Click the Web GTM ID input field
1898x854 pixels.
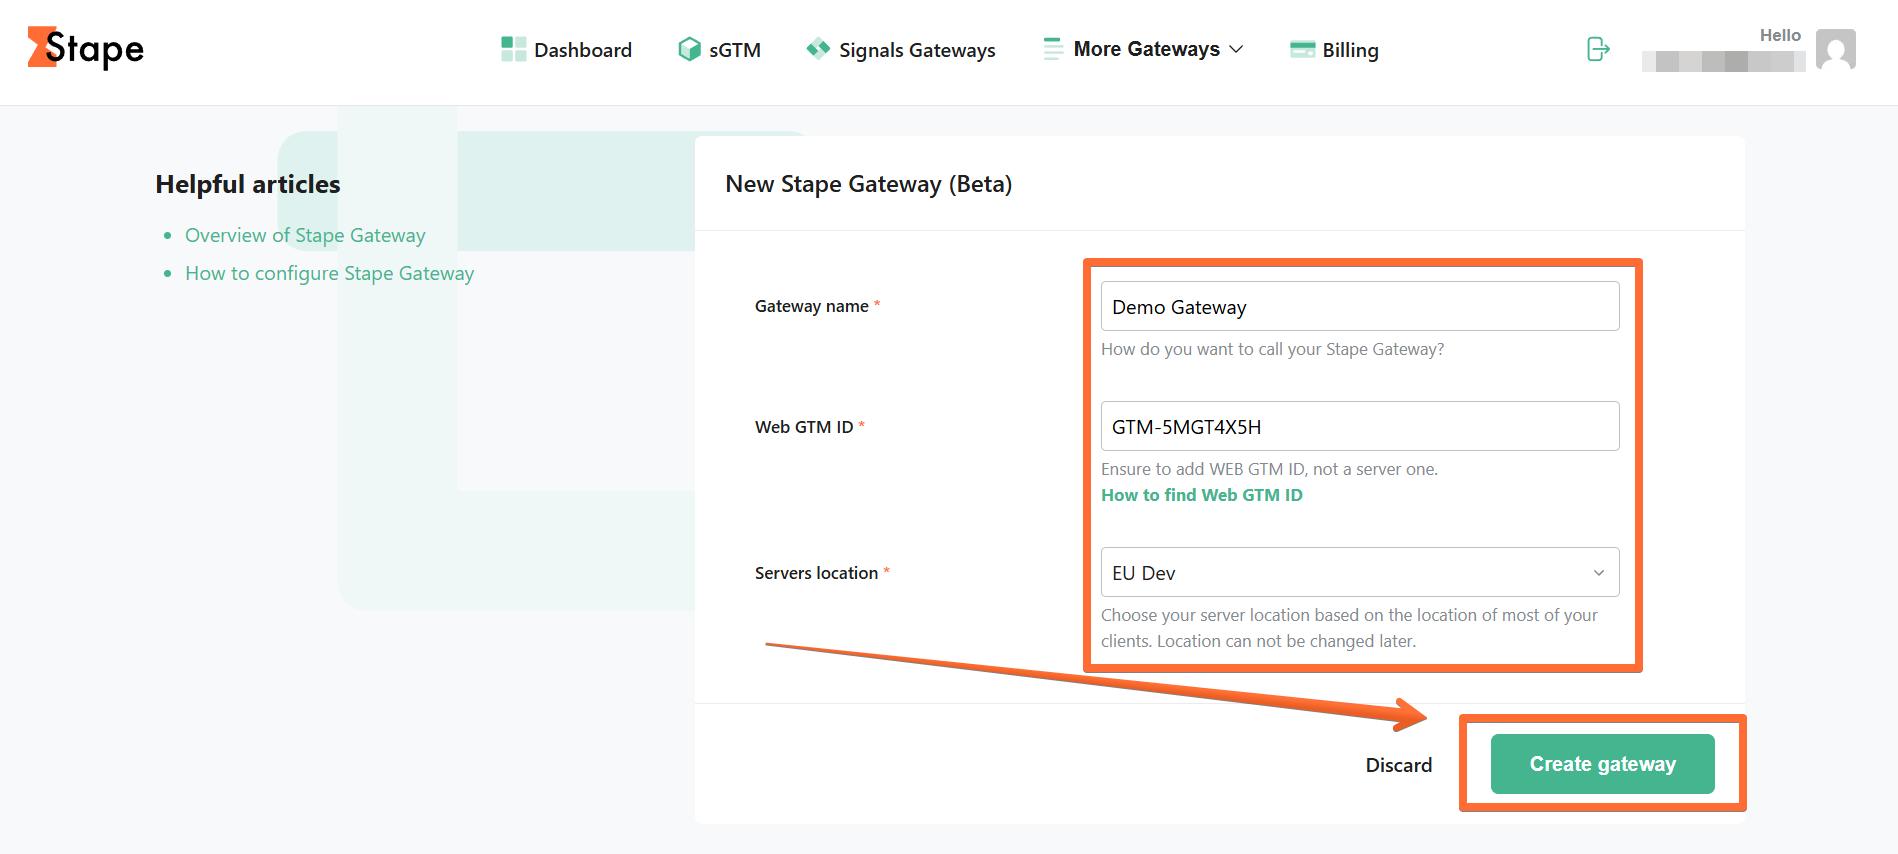(x=1360, y=426)
